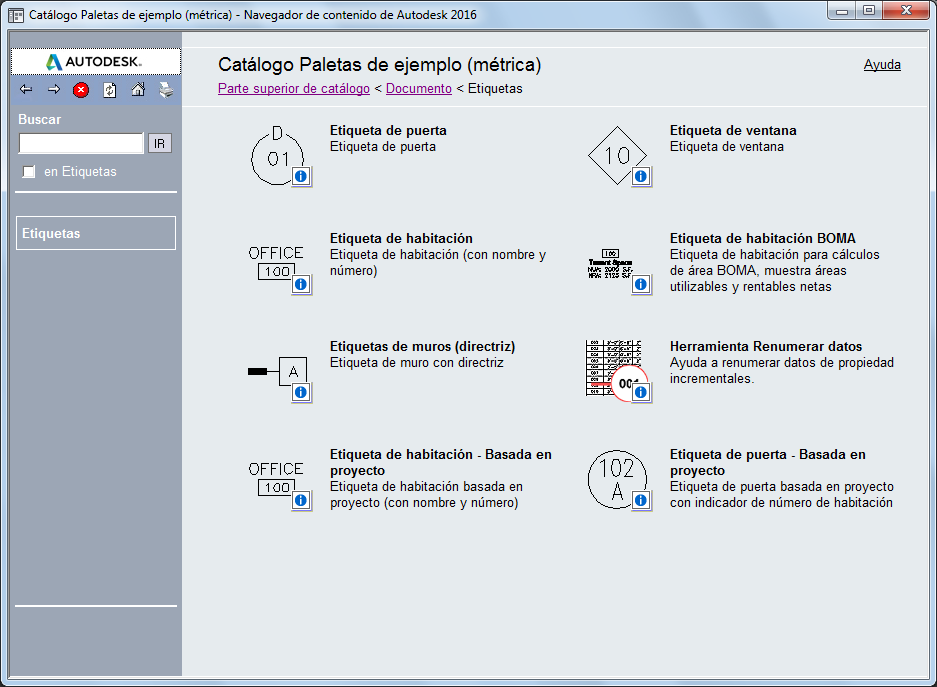Open the Documento breadcrumb link

419,88
